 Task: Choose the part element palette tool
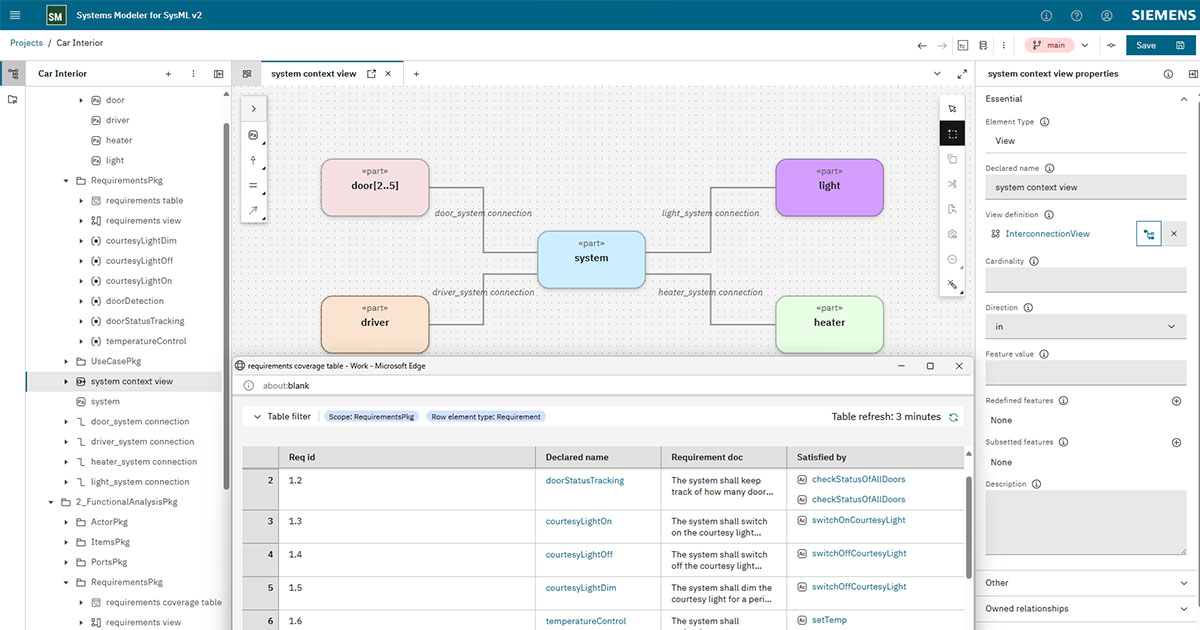click(x=253, y=134)
